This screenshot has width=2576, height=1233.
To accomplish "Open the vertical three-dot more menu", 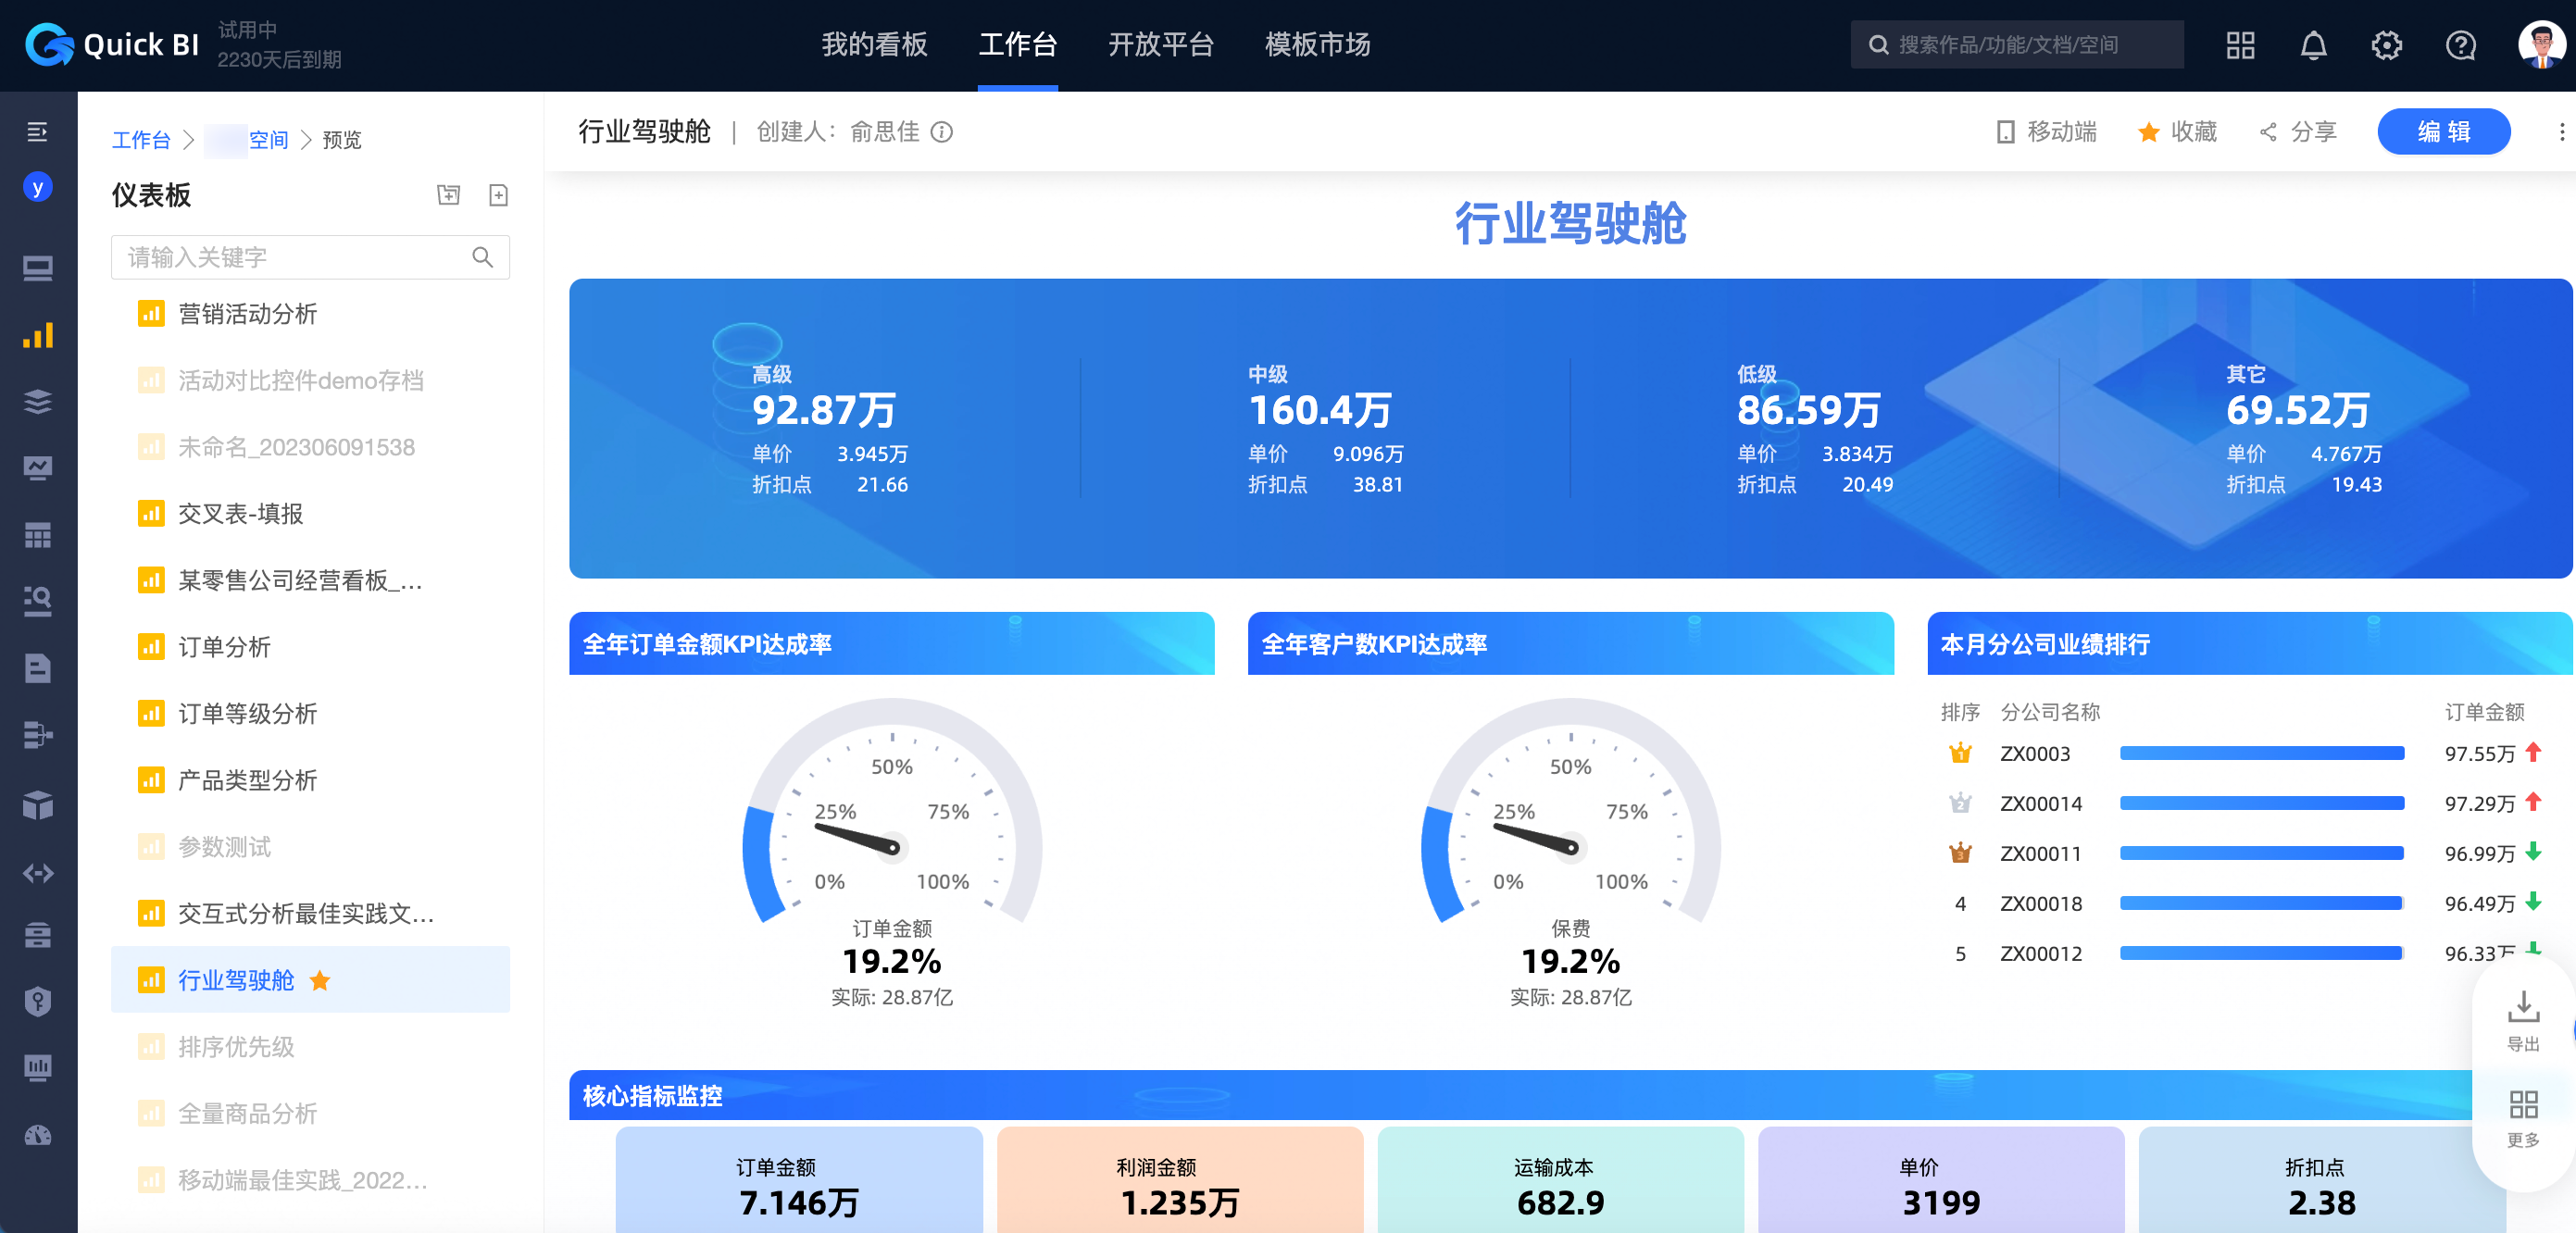I will (x=2561, y=132).
